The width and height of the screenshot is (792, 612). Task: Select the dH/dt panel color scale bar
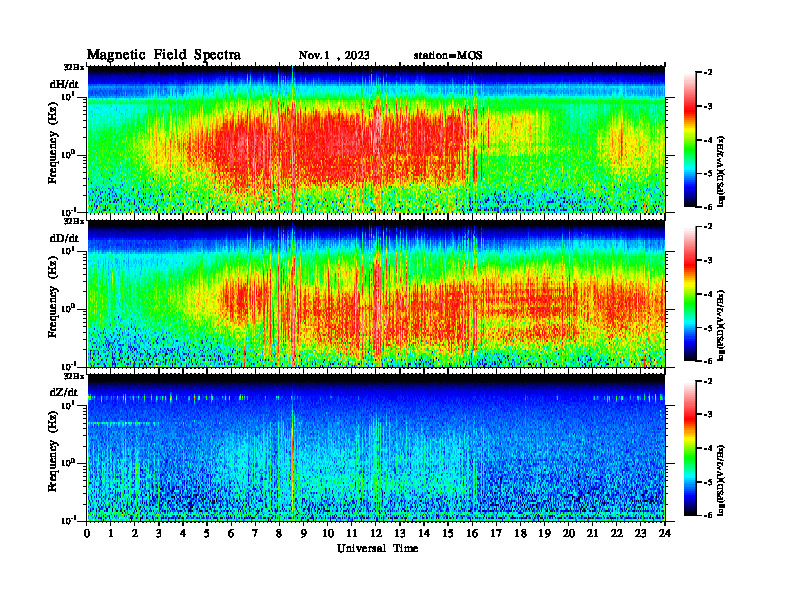click(690, 140)
